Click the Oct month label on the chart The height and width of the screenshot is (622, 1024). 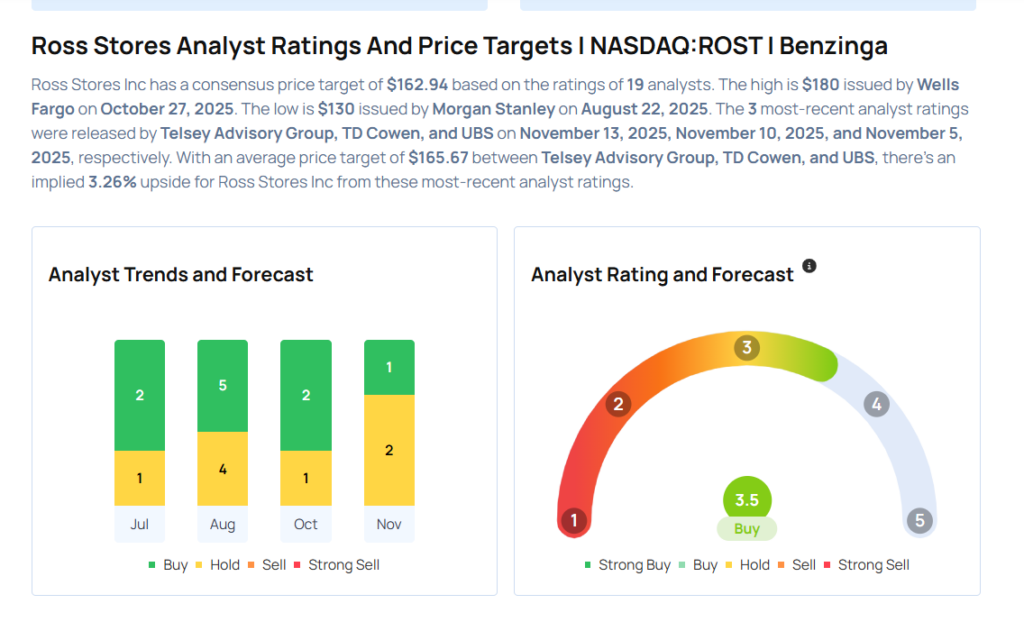click(306, 525)
